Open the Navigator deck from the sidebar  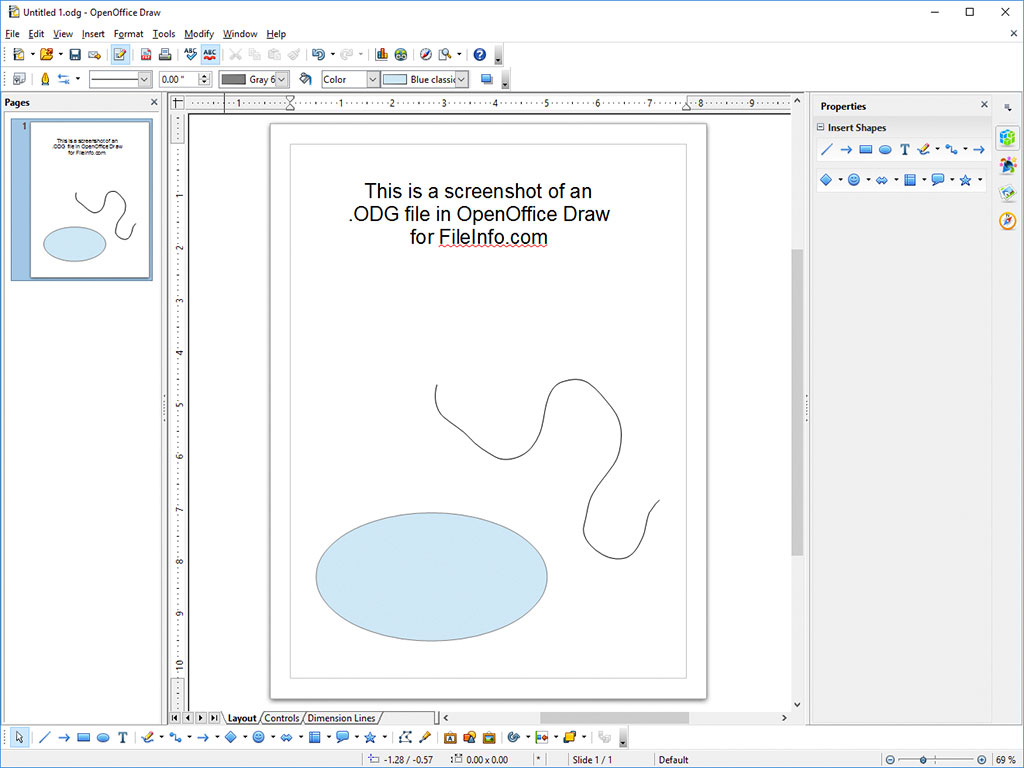click(1007, 221)
